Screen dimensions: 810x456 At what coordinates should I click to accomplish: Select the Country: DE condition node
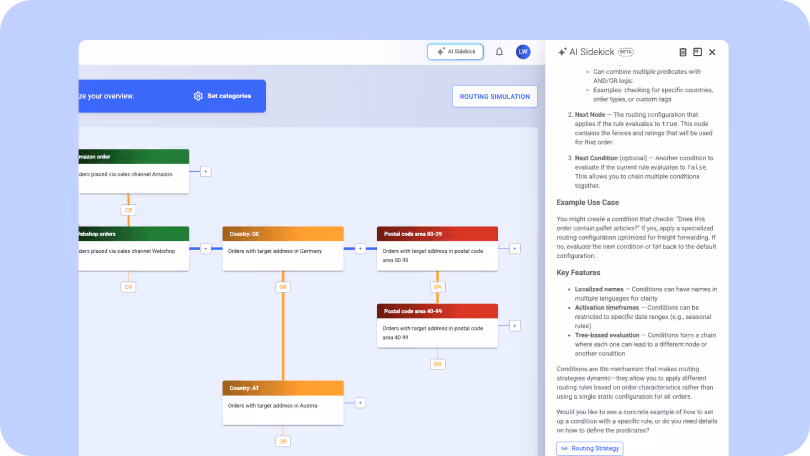pyautogui.click(x=283, y=248)
